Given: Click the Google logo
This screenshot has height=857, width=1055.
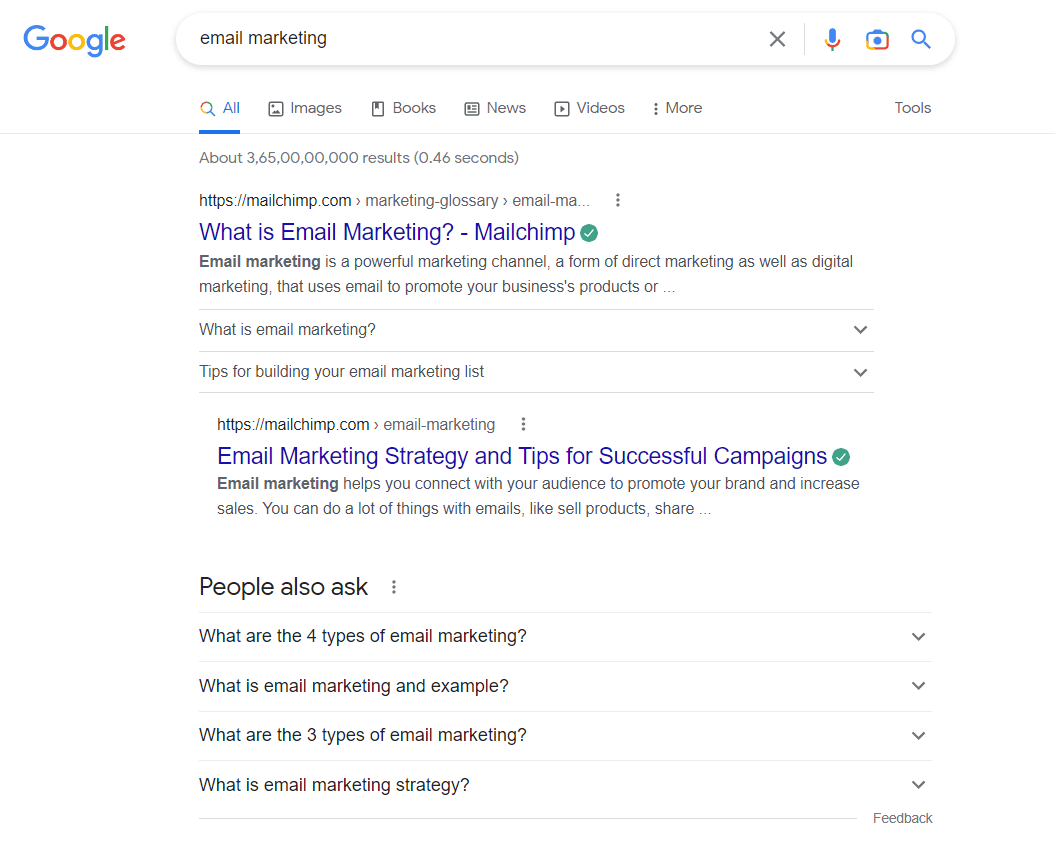Looking at the screenshot, I should [x=74, y=40].
